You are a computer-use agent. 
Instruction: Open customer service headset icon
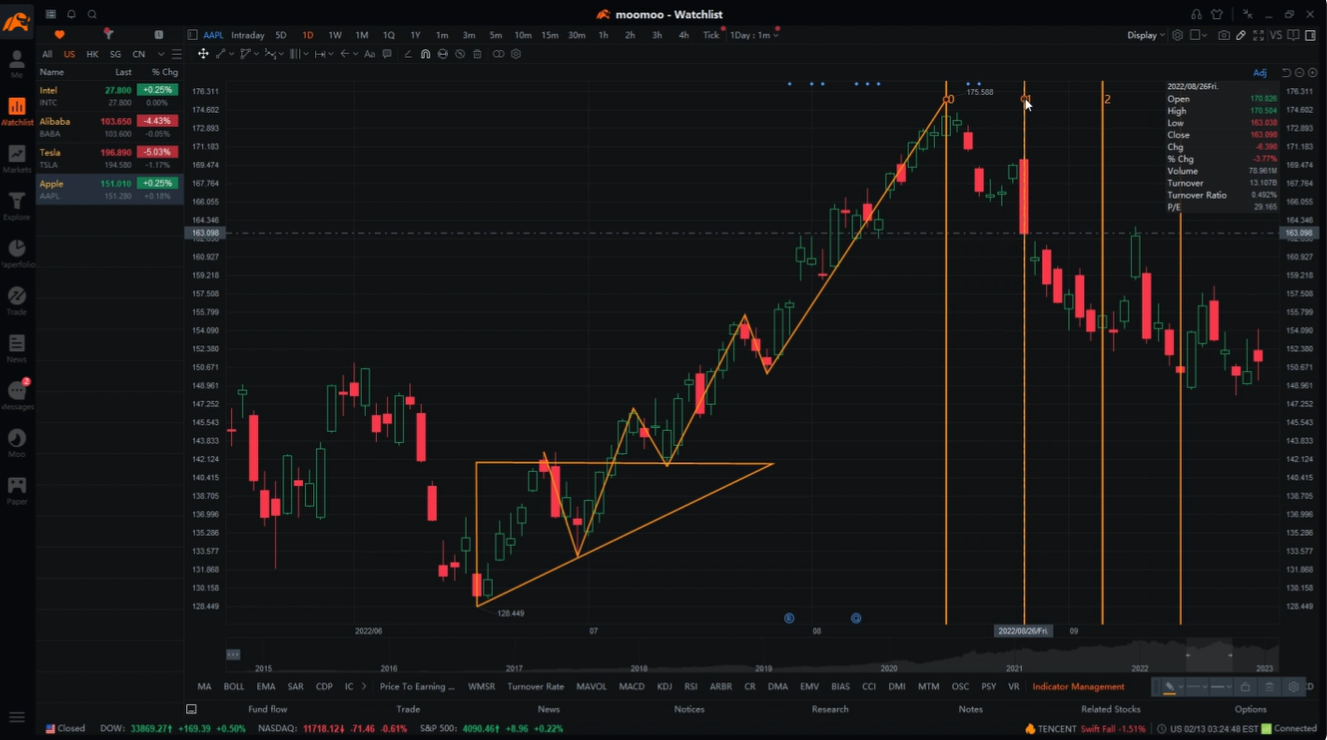coord(1196,14)
